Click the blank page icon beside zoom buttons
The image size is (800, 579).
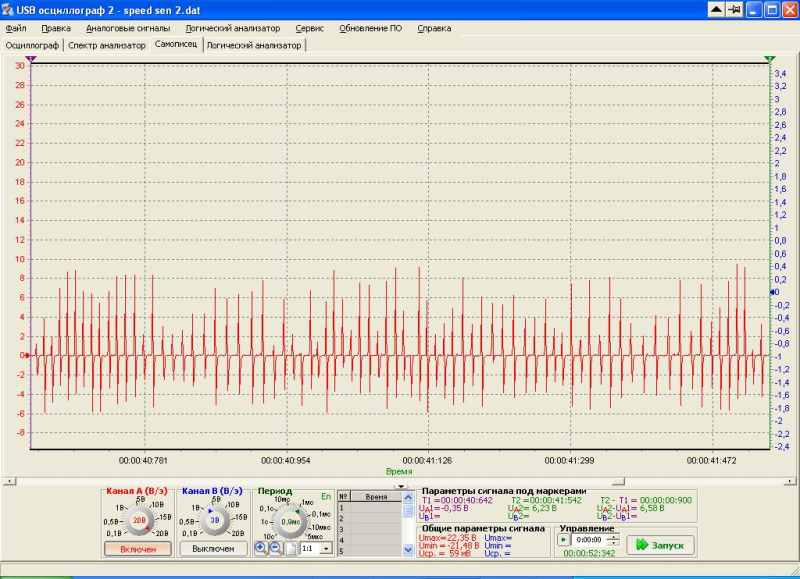point(290,548)
